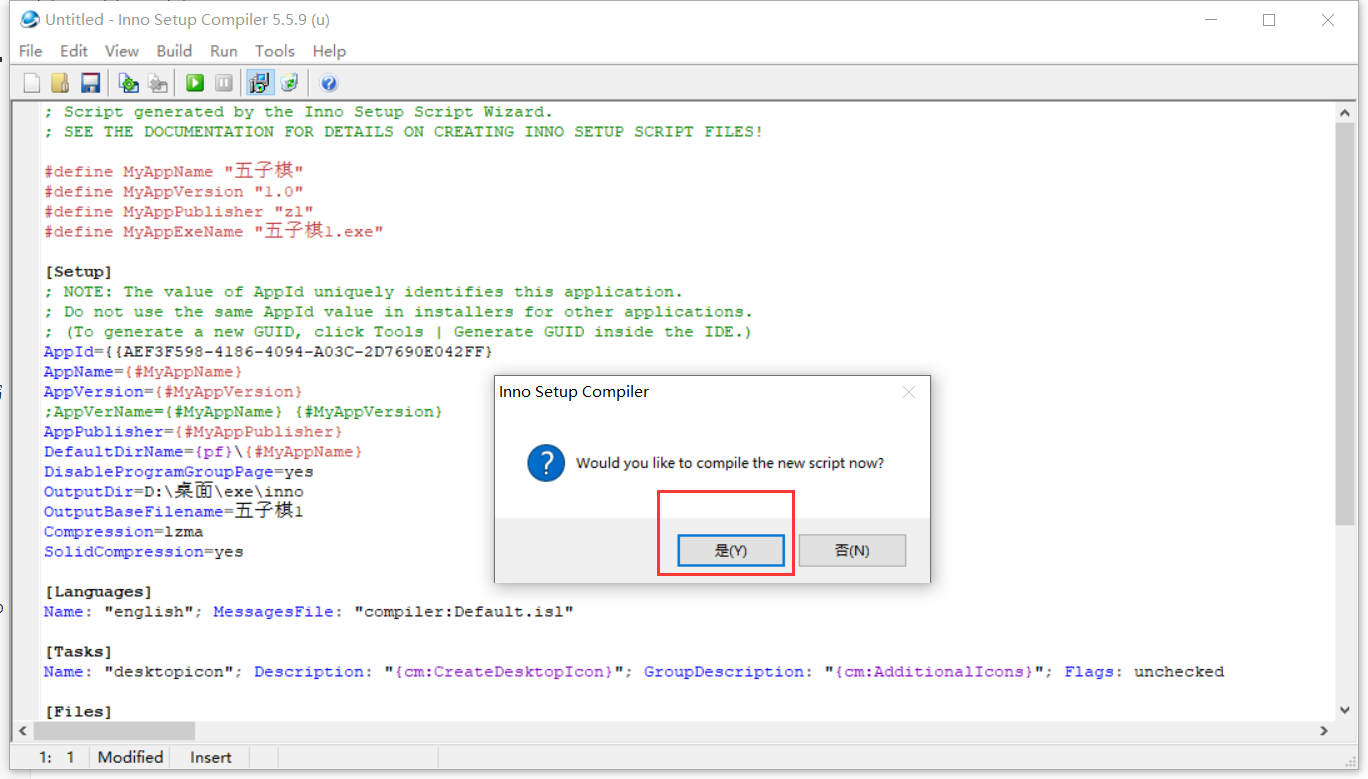The height and width of the screenshot is (779, 1368).
Task: Select the Target Setup toolbar icon
Action: pos(260,83)
